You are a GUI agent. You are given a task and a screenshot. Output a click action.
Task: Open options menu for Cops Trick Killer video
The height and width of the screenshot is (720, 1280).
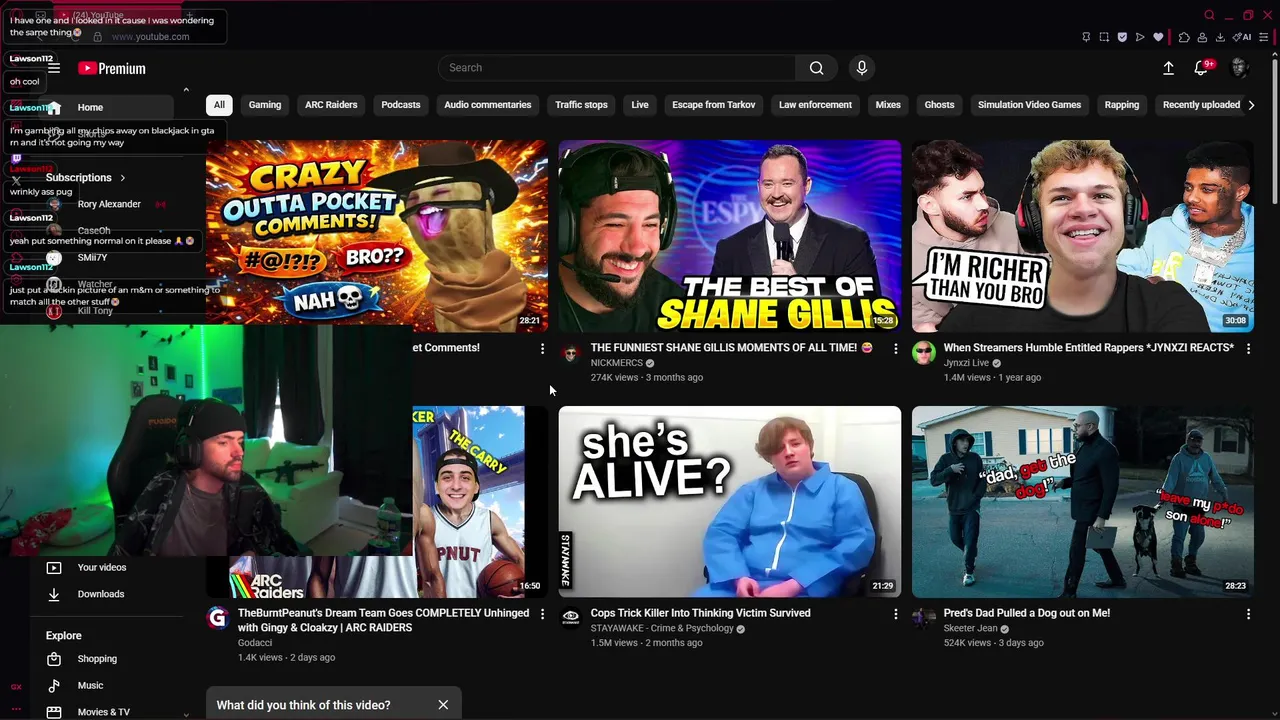pos(895,614)
